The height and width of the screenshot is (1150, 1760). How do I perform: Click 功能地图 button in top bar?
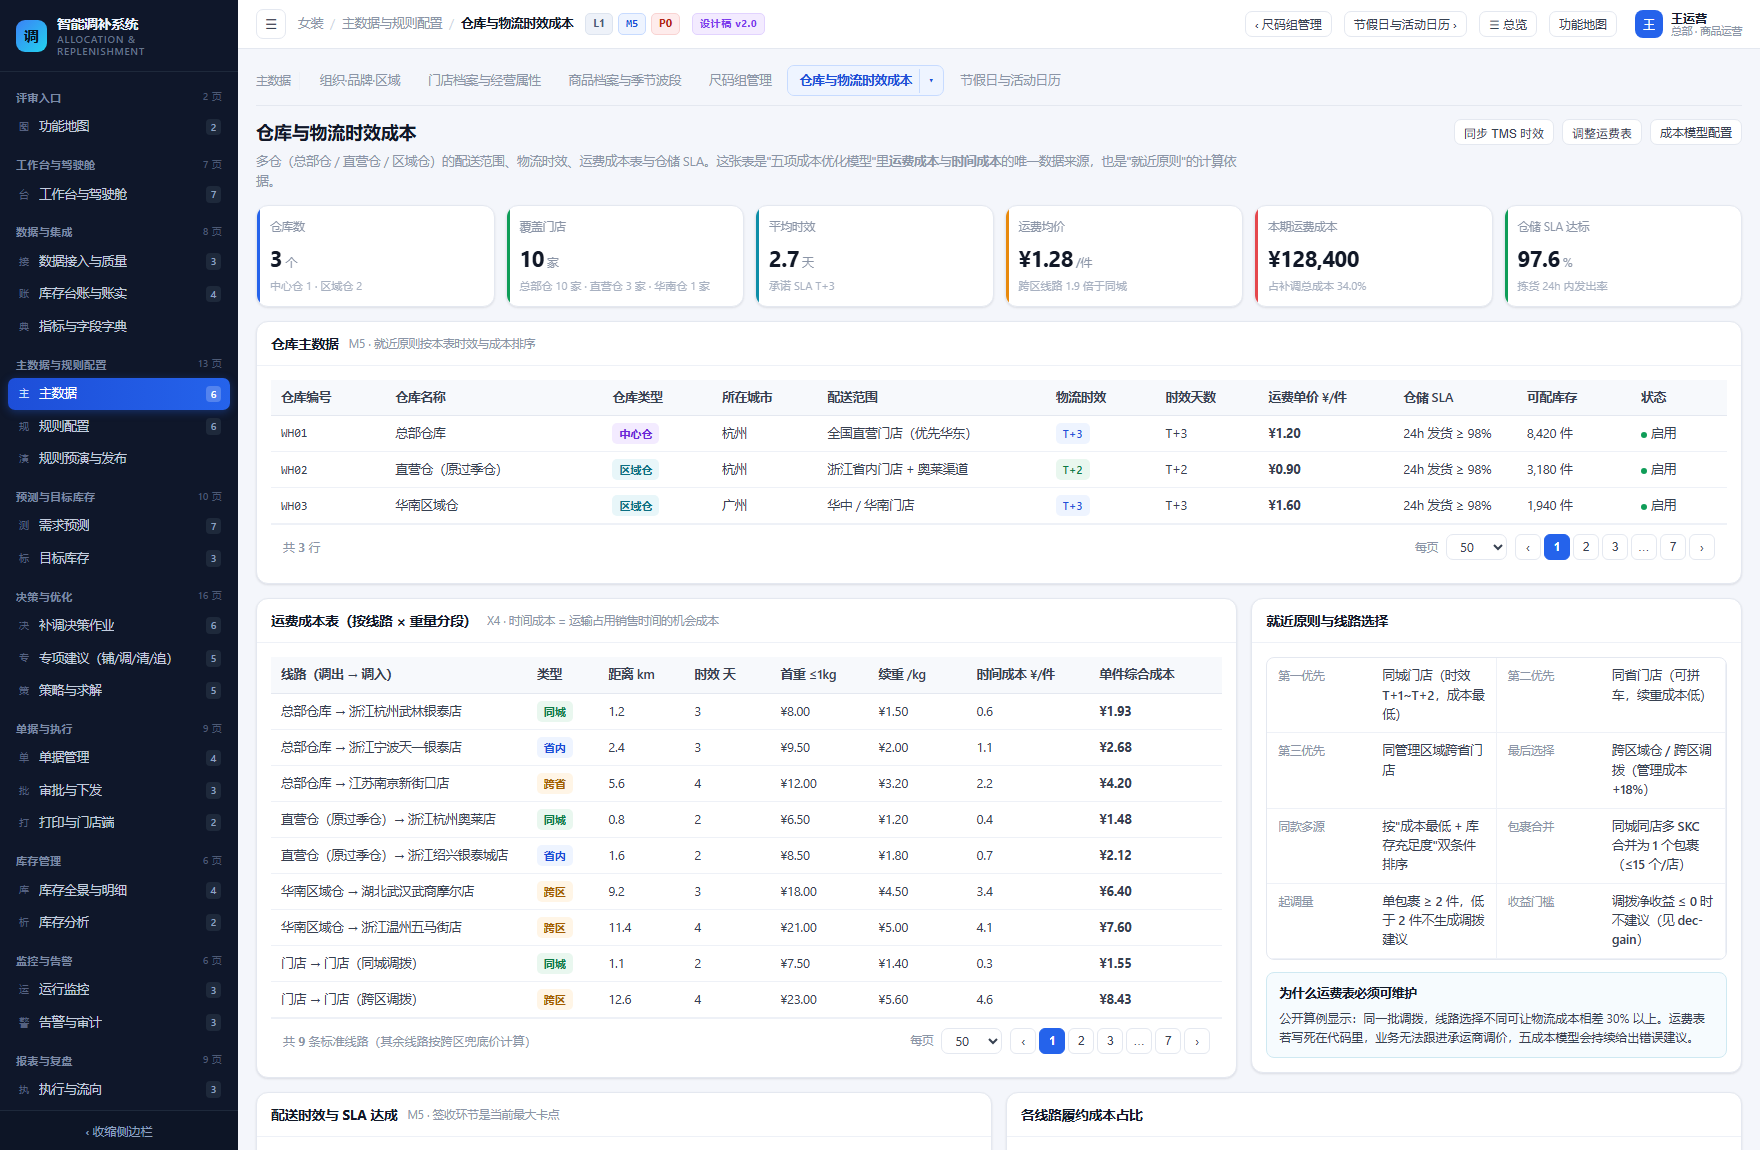coord(1583,24)
